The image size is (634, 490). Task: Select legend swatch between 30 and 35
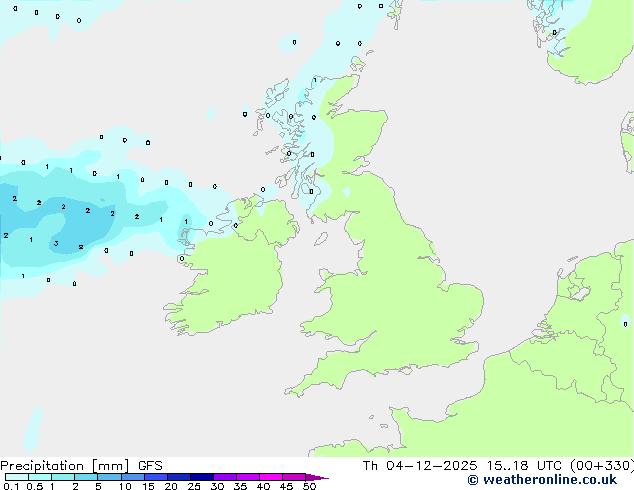pyautogui.click(x=225, y=477)
